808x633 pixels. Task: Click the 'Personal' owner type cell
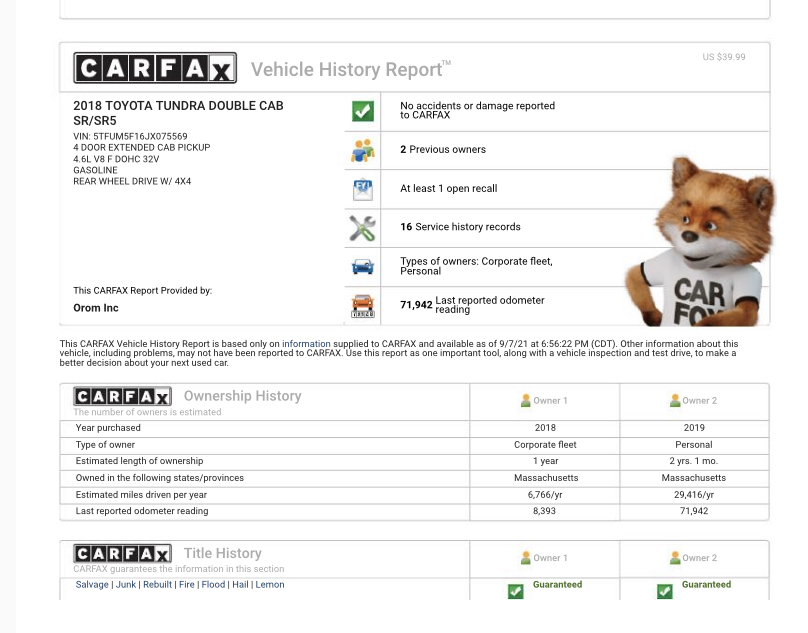[694, 445]
